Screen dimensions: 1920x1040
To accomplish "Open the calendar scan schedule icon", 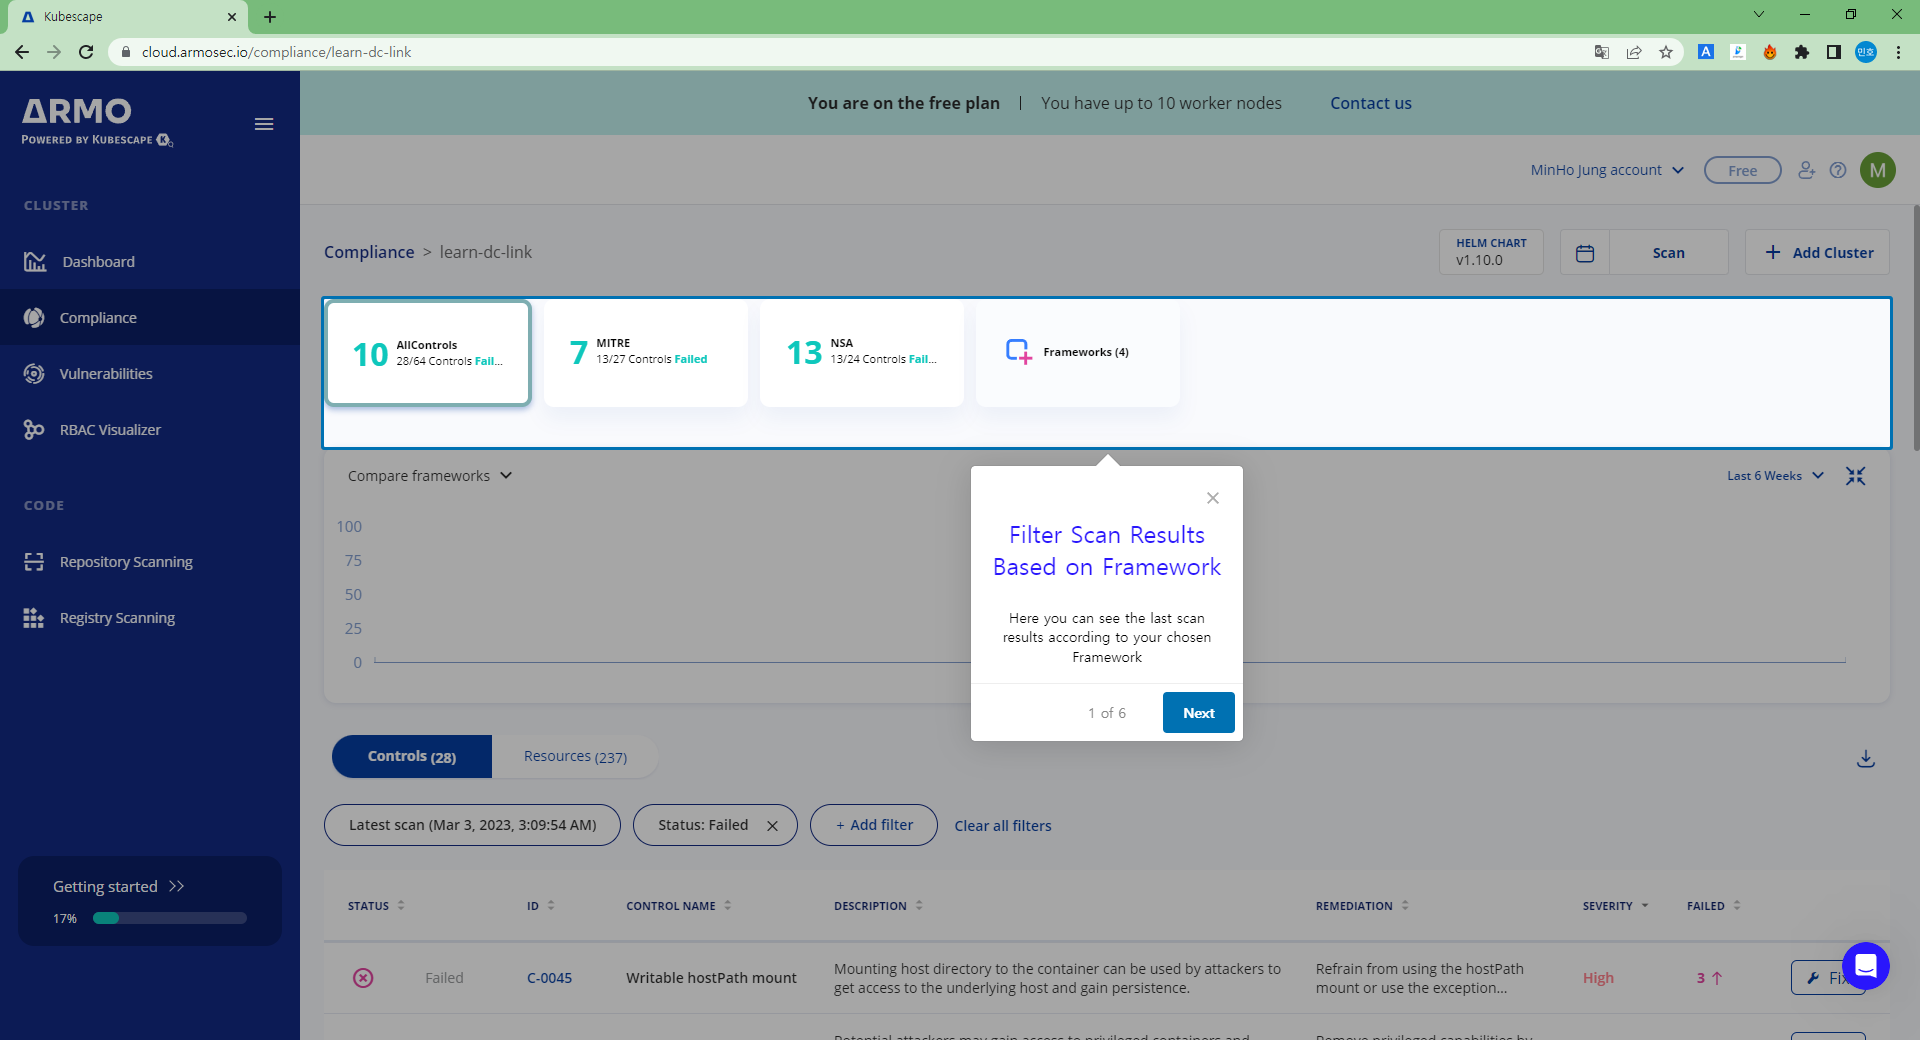I will click(1585, 253).
